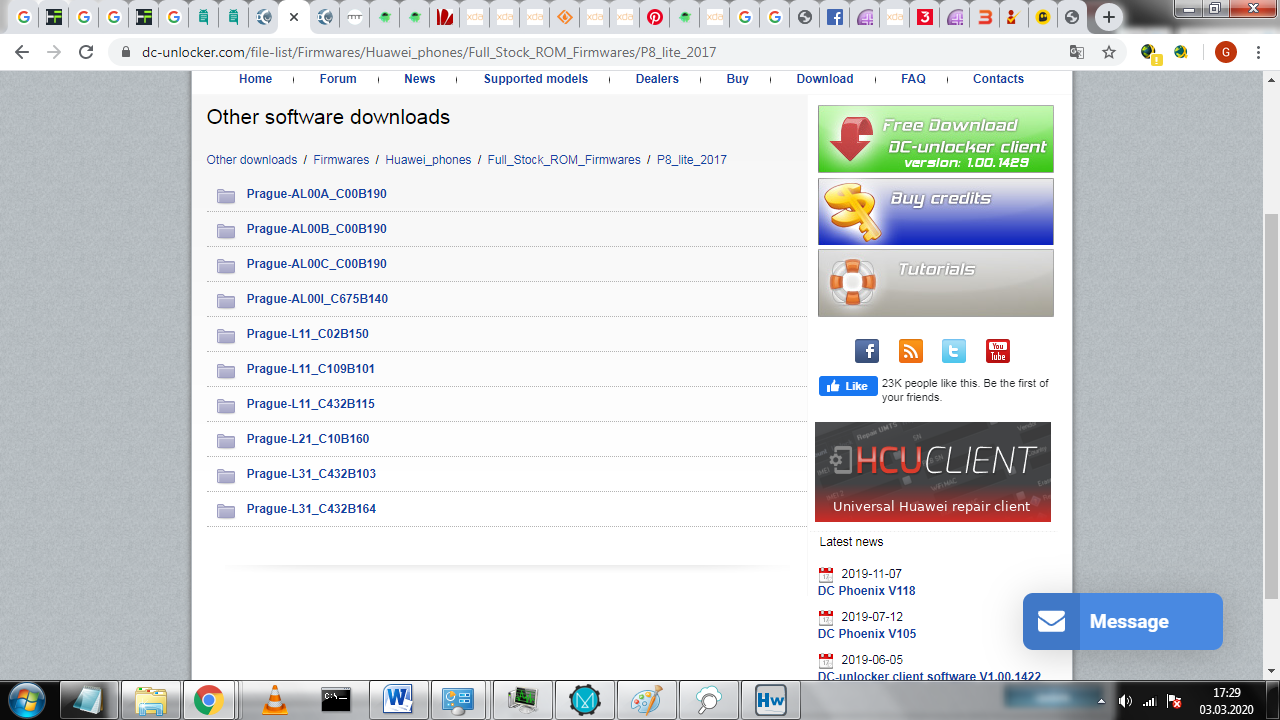
Task: Click the Buy credits banner
Action: coord(936,212)
